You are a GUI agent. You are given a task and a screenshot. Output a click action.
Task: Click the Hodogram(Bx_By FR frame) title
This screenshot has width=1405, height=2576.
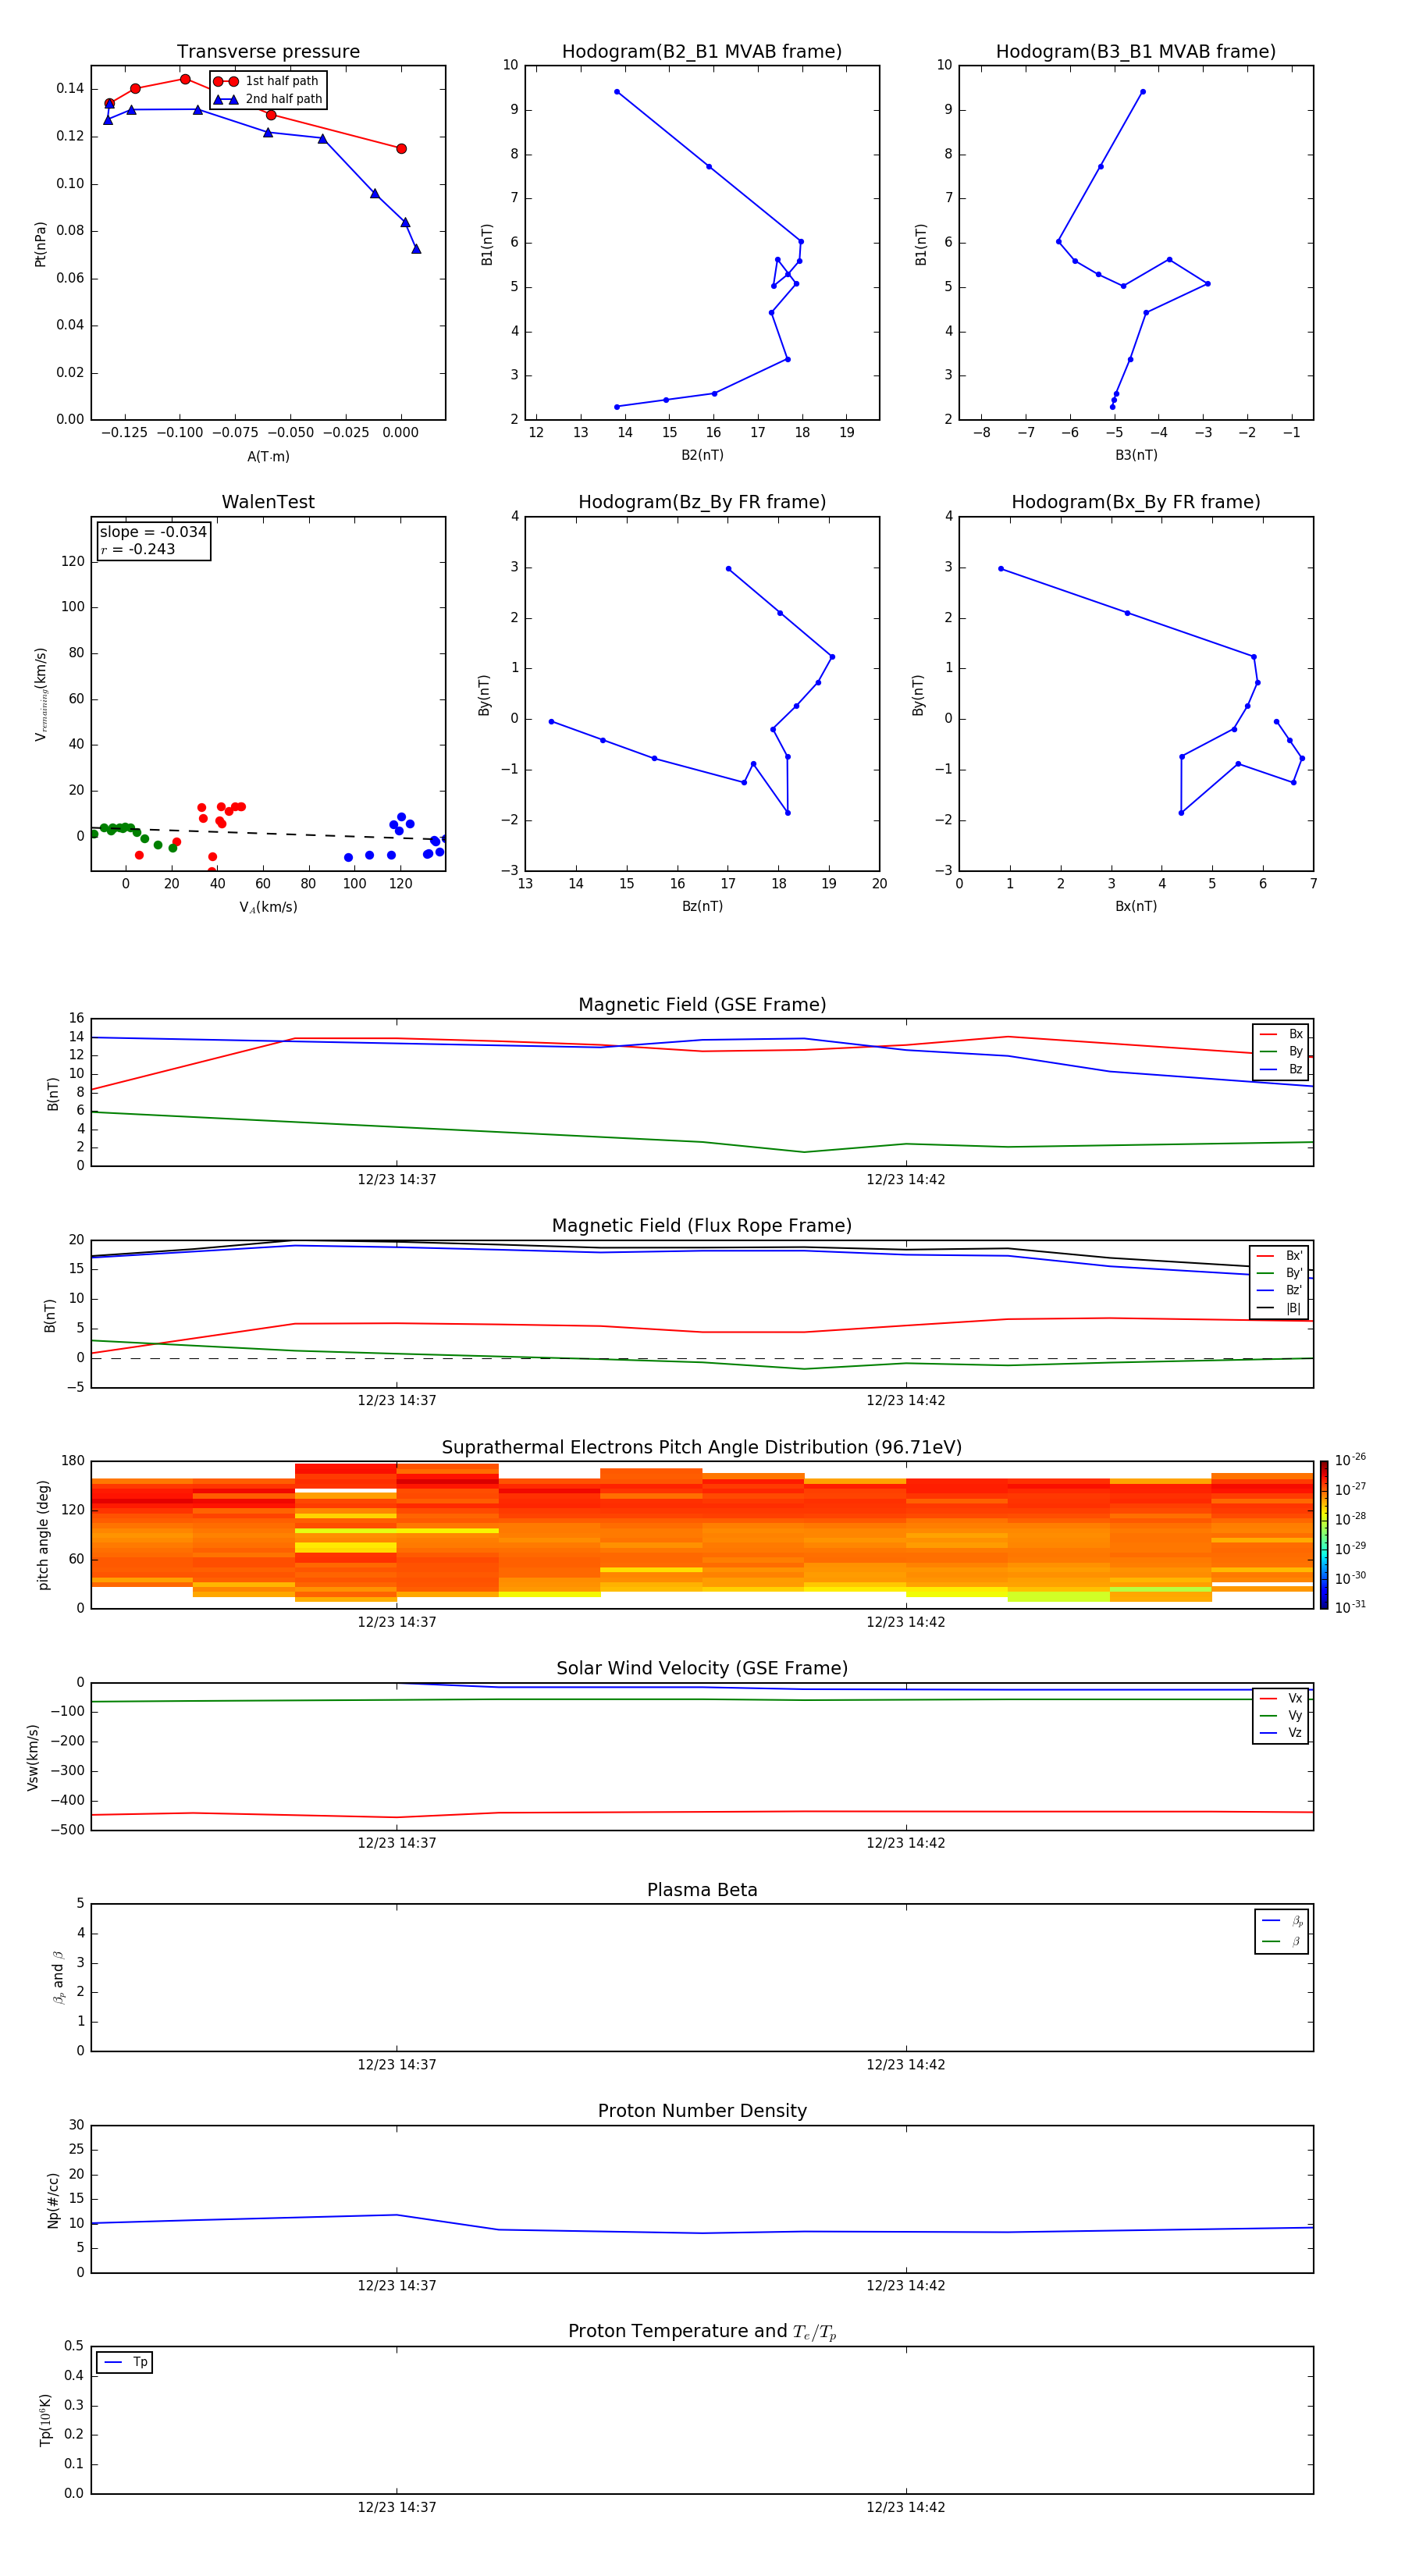pyautogui.click(x=1136, y=502)
